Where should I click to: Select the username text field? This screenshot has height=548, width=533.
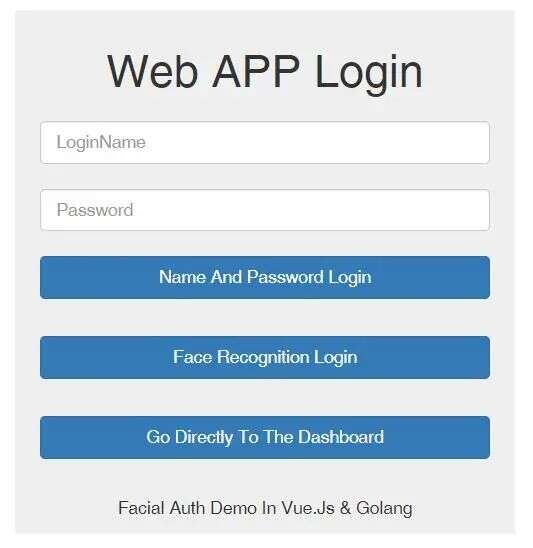pos(265,143)
